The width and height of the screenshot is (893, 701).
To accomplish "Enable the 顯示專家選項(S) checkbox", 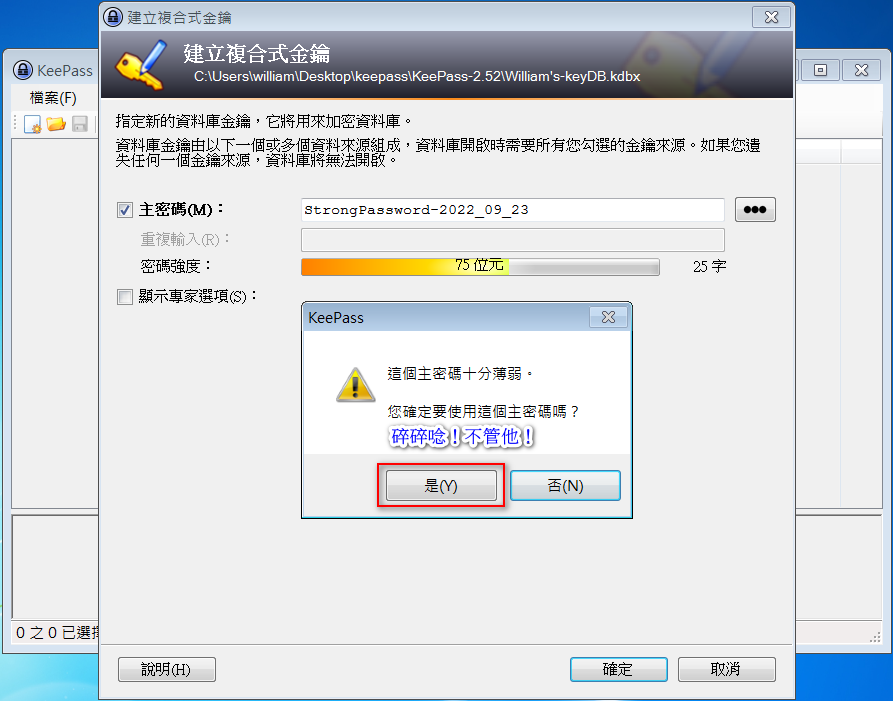I will (x=125, y=297).
